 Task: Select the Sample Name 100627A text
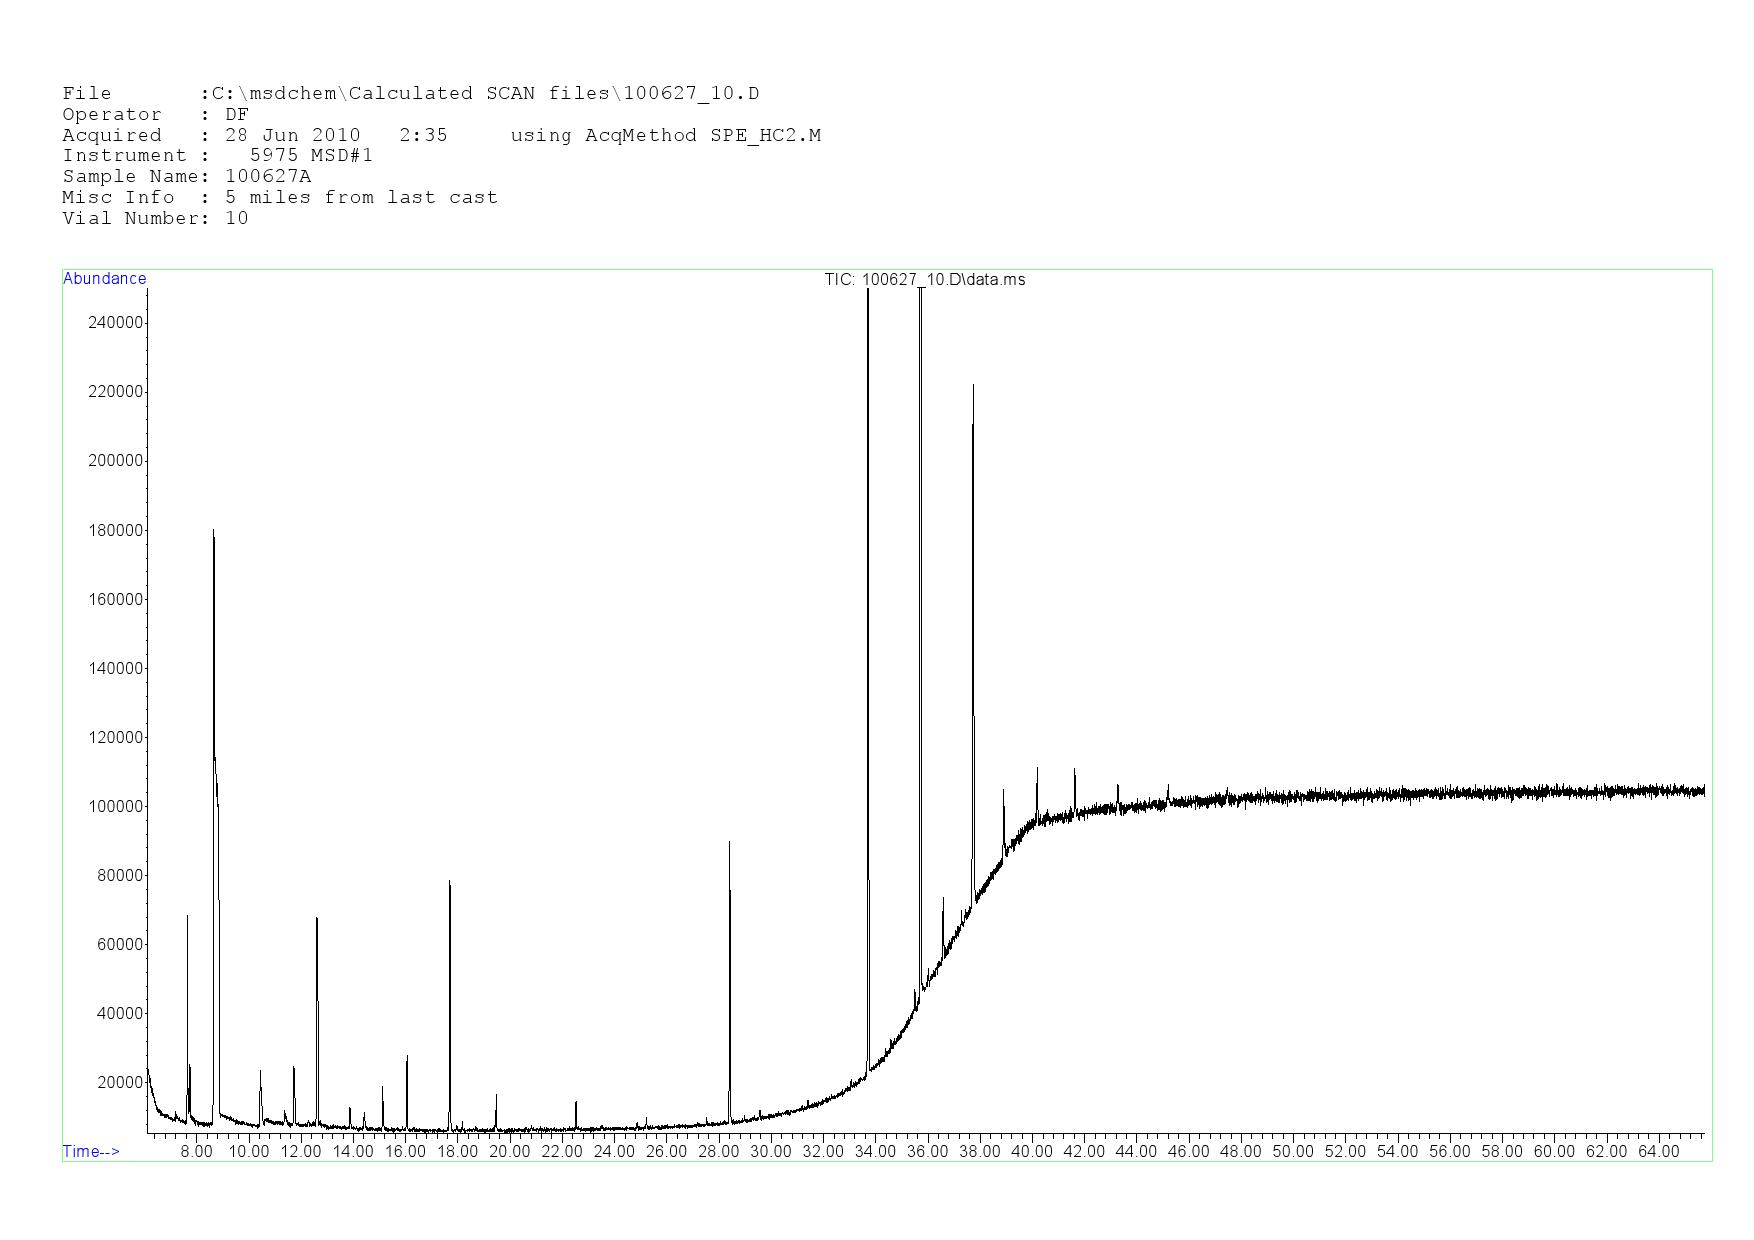coord(268,177)
